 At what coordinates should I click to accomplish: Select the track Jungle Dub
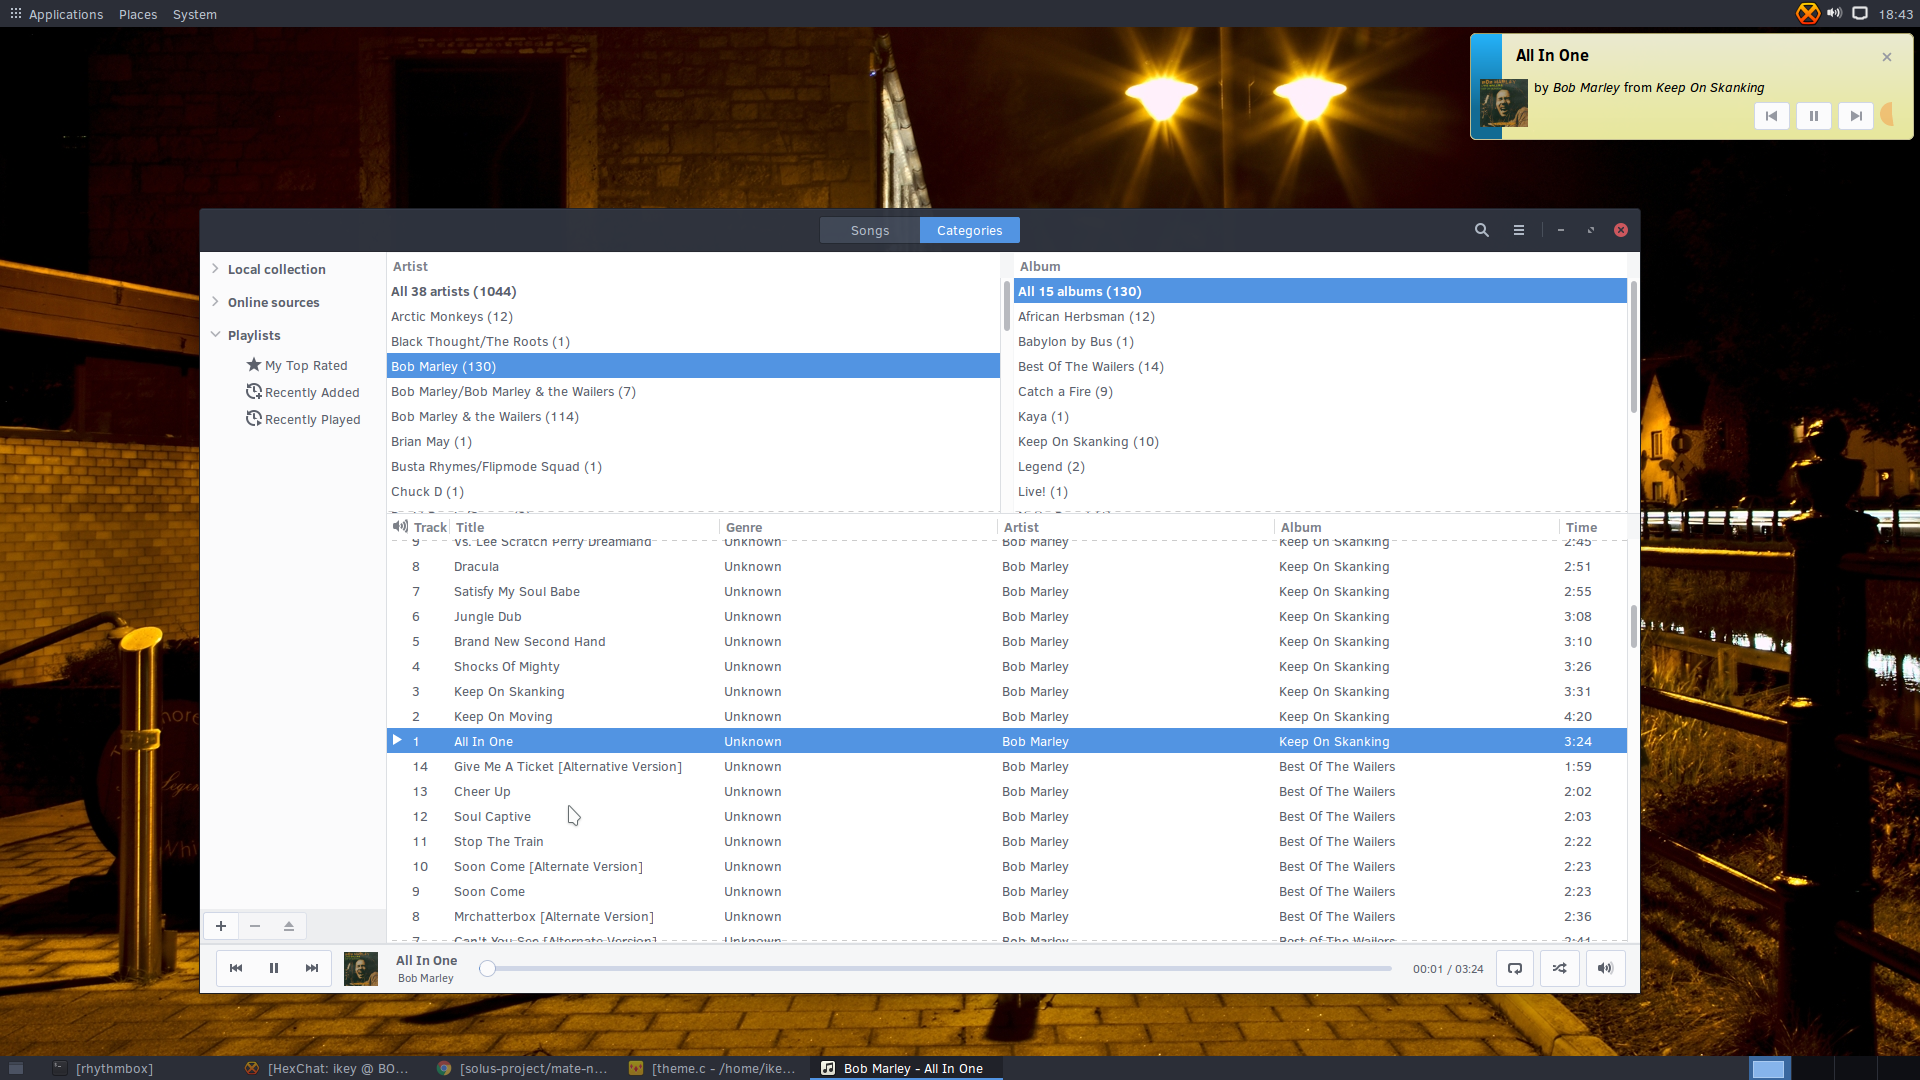point(1007,616)
